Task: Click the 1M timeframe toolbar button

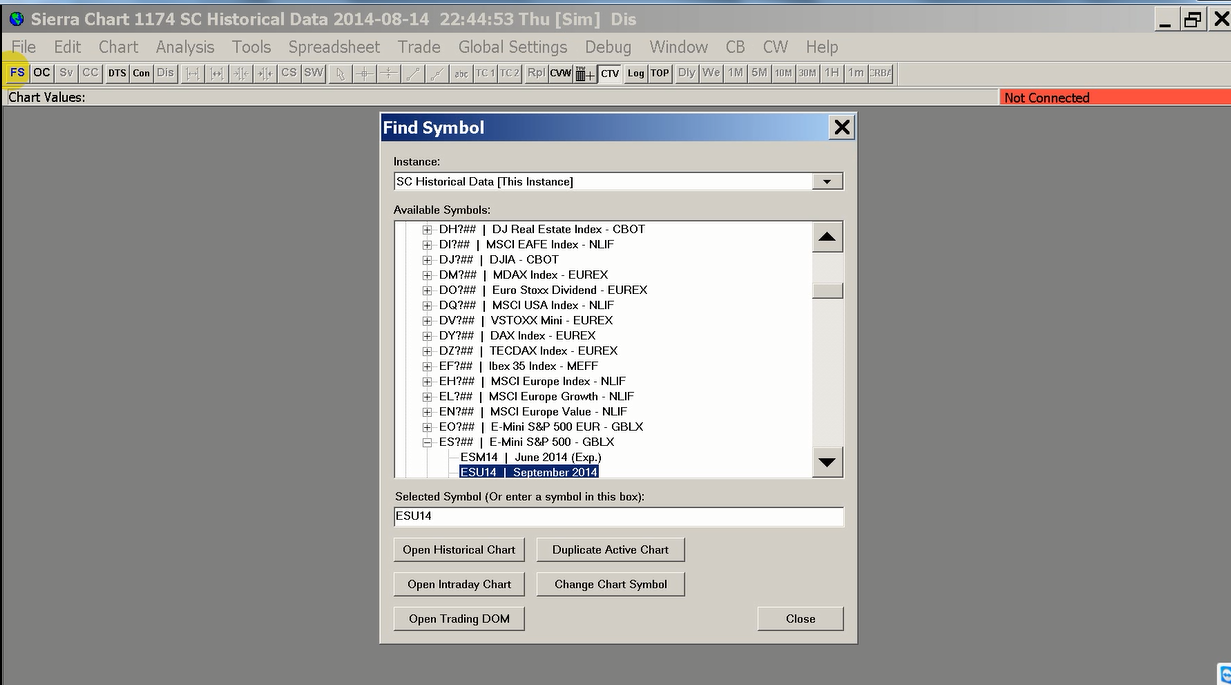Action: click(x=735, y=73)
